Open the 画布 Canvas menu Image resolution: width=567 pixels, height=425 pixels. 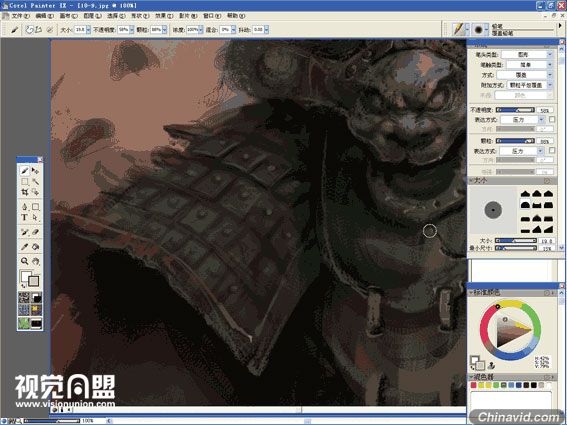(68, 16)
